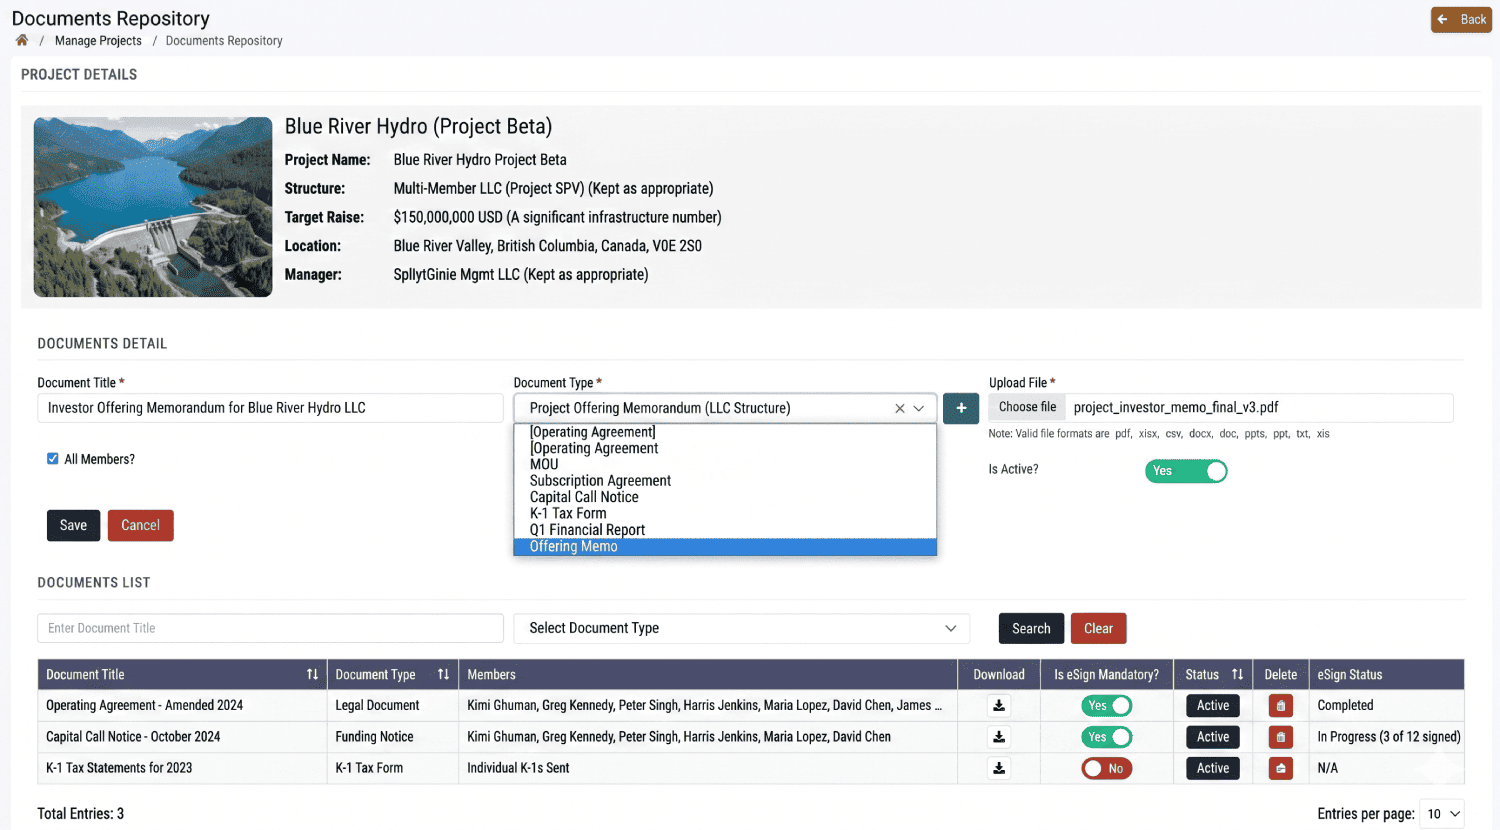Click the 'In Progress (3 of 12 signed)' eSign status
The image size is (1500, 830).
click(1389, 737)
